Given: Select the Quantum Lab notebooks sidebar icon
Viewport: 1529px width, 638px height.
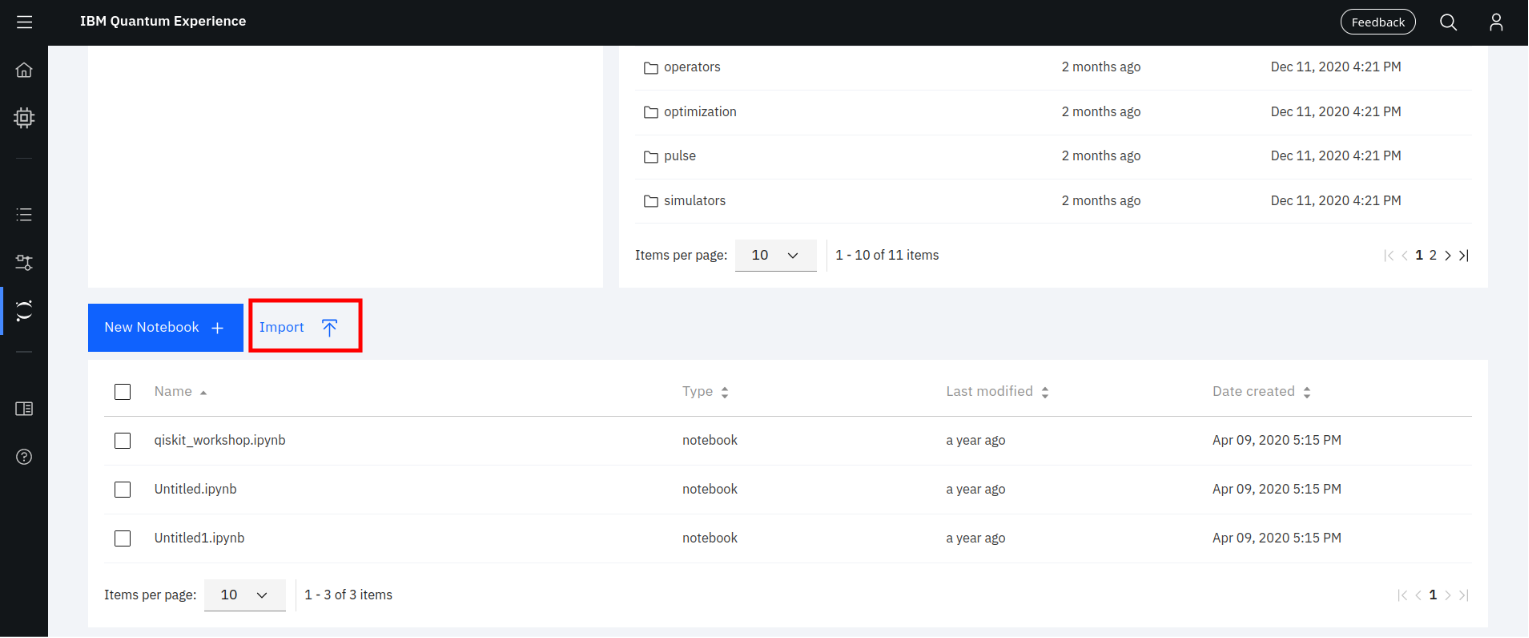Looking at the screenshot, I should [24, 311].
